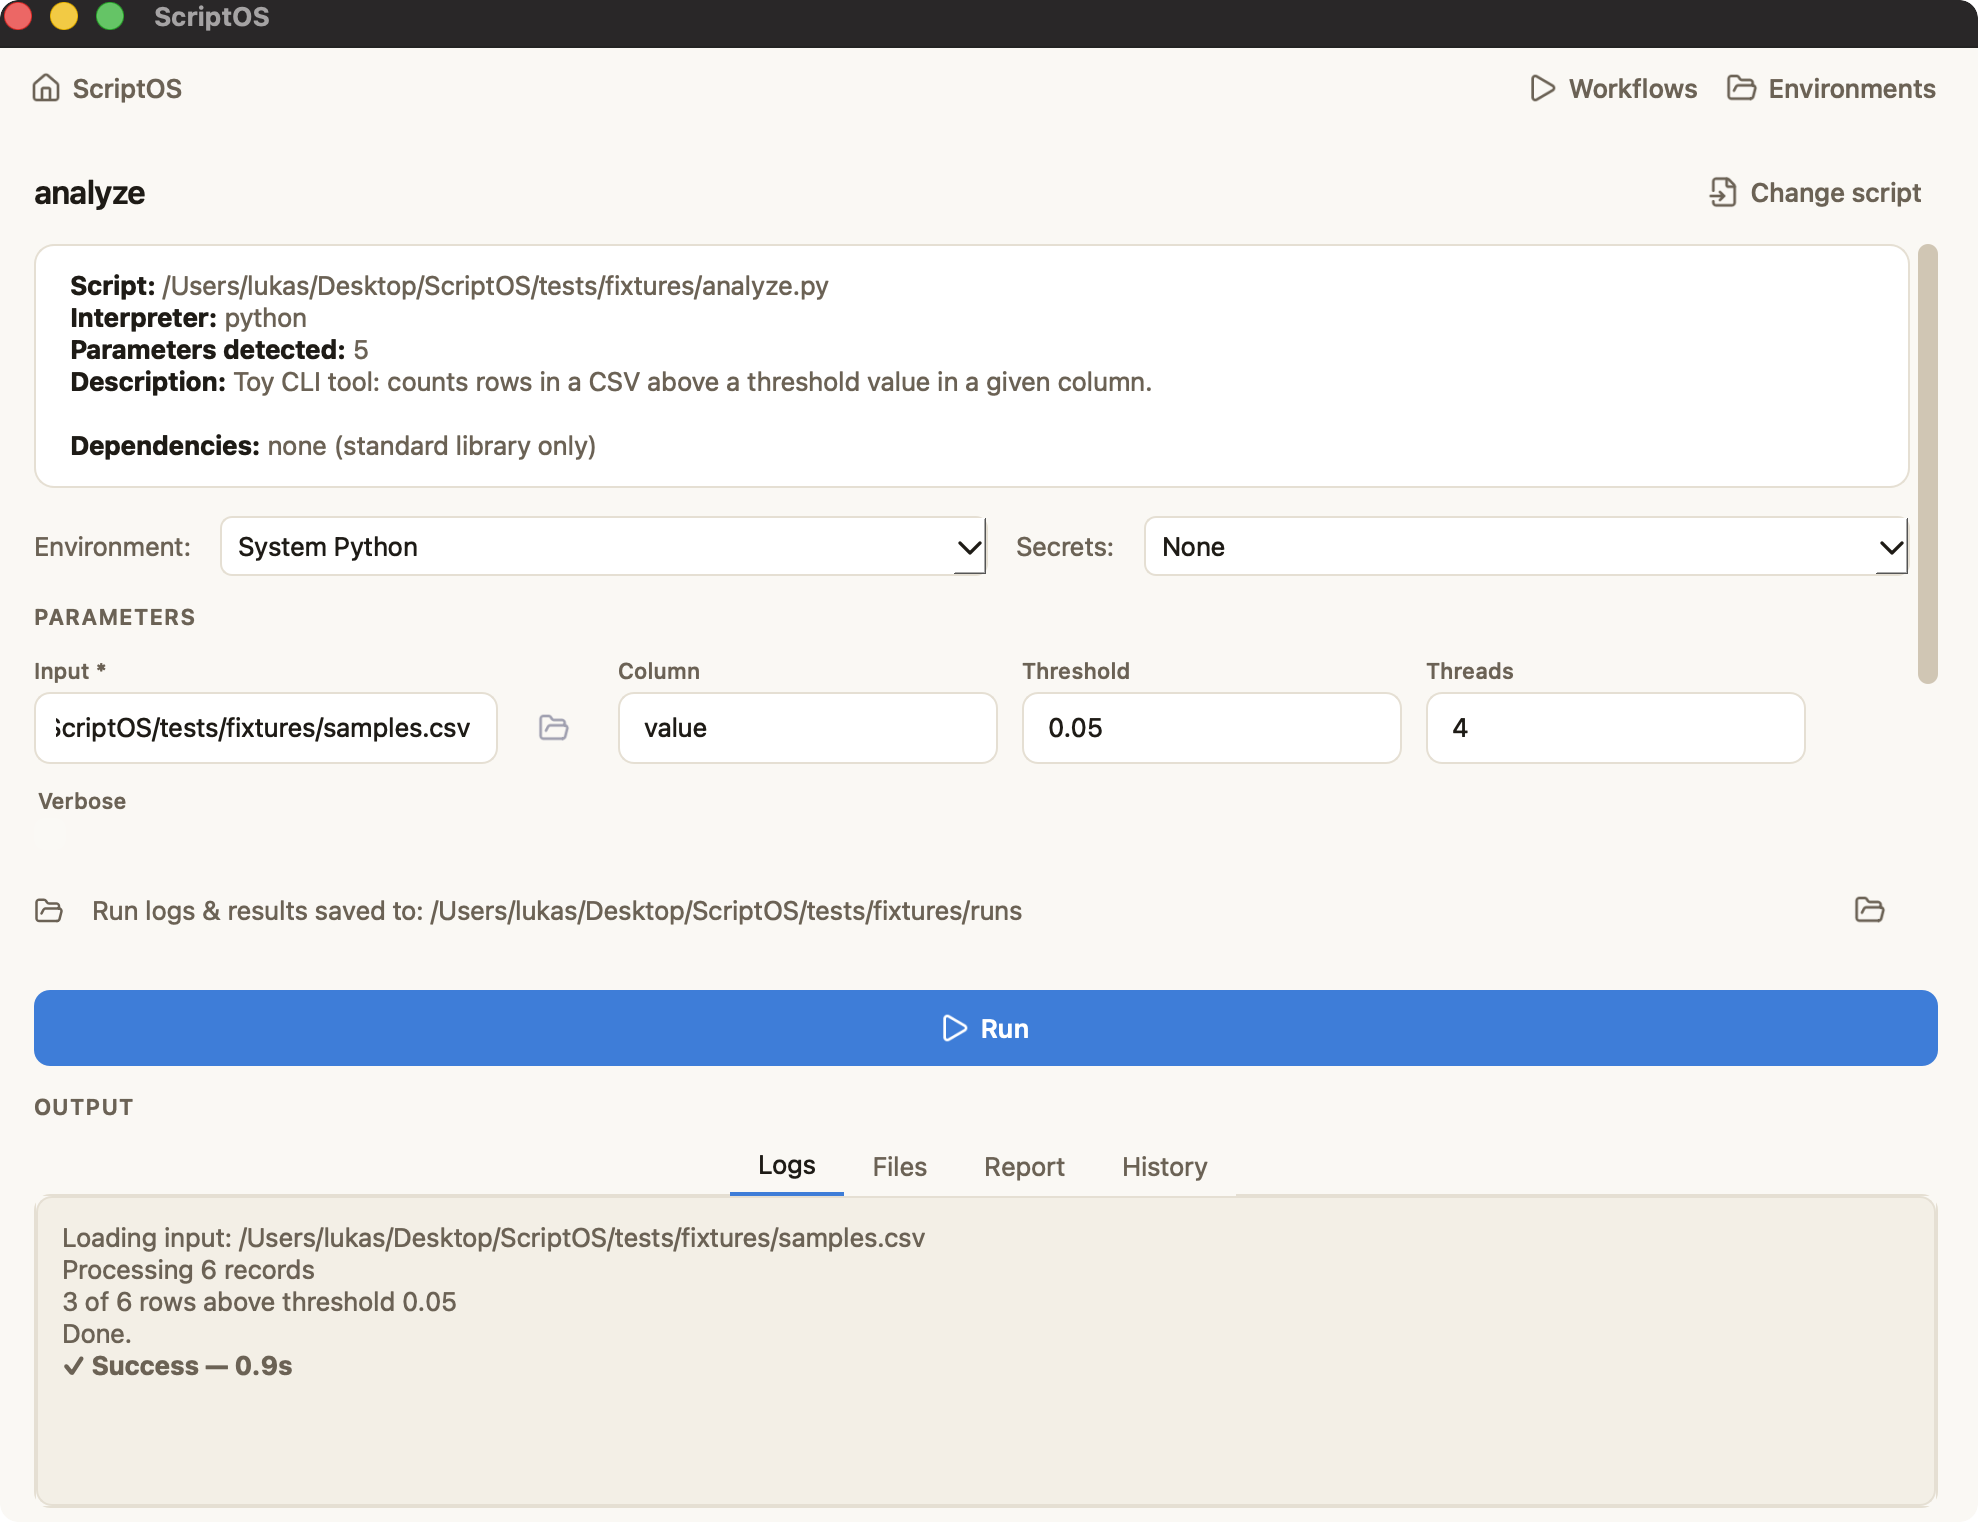
Task: Click the Threads field showing 4
Action: tap(1616, 728)
